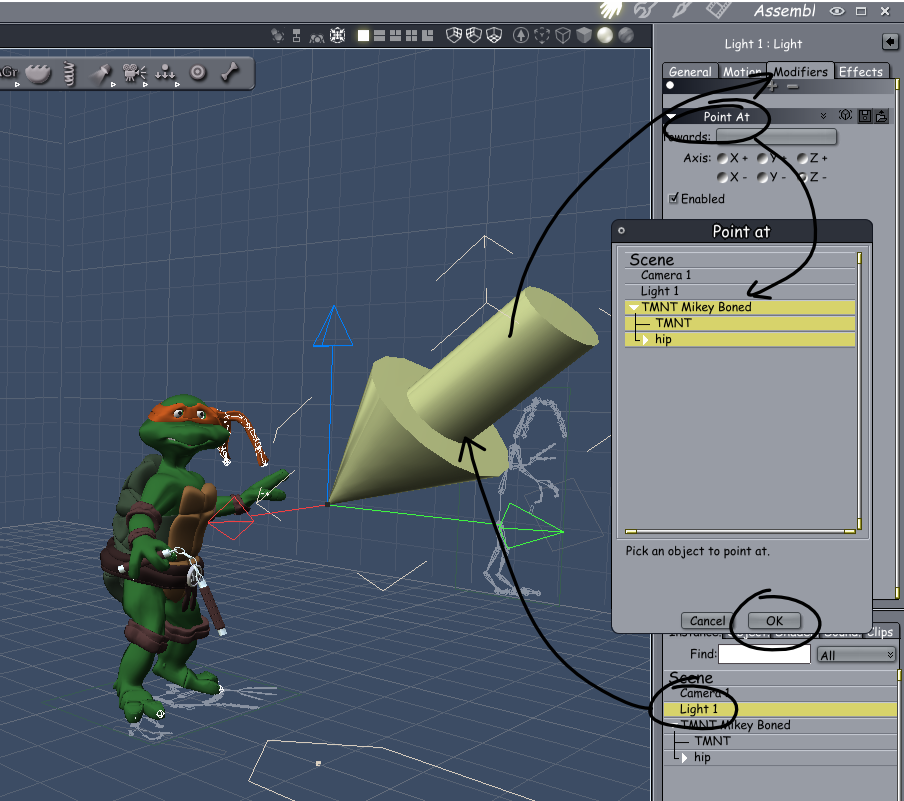Select the bone tool in toolbar
Image resolution: width=904 pixels, height=801 pixels.
[230, 72]
